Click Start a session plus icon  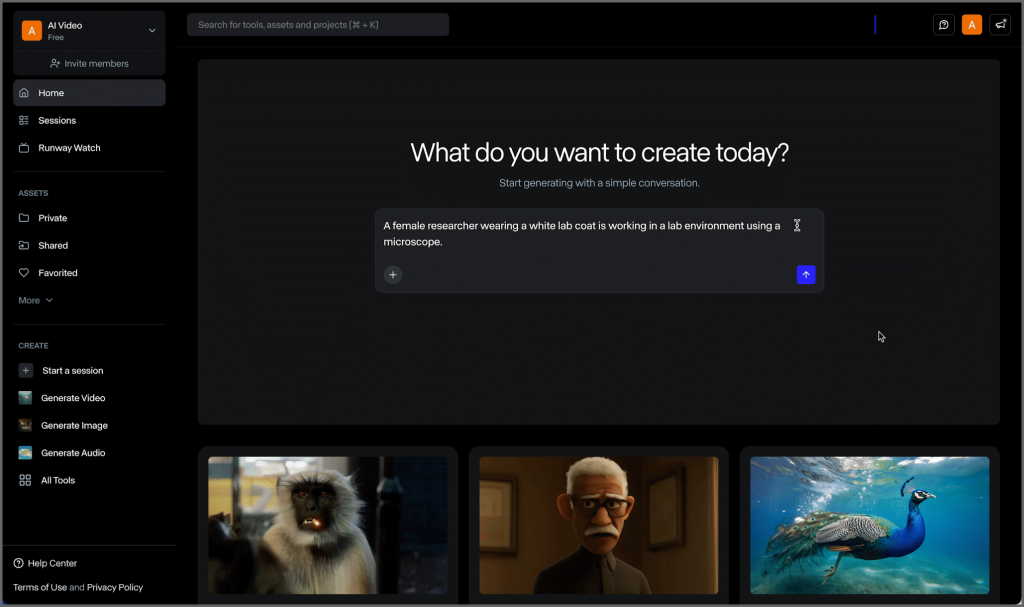25,370
